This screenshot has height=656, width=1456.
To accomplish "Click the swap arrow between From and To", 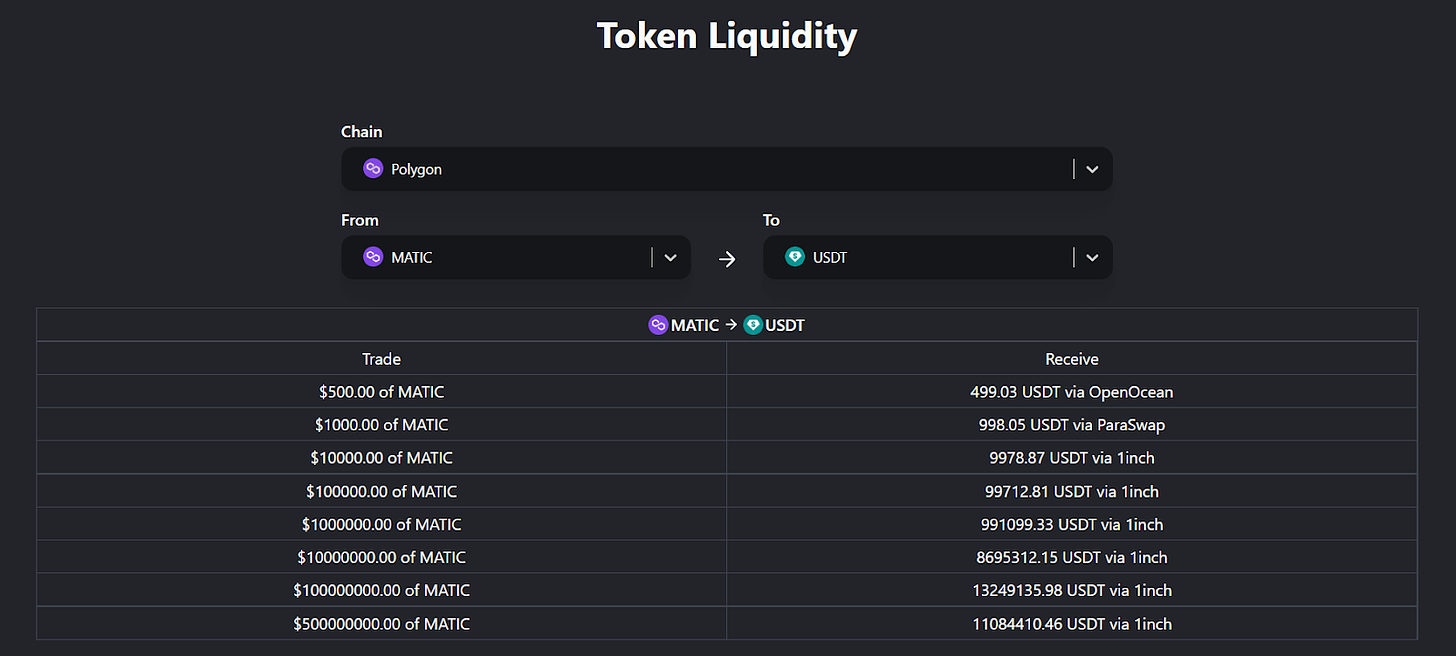I will (727, 259).
